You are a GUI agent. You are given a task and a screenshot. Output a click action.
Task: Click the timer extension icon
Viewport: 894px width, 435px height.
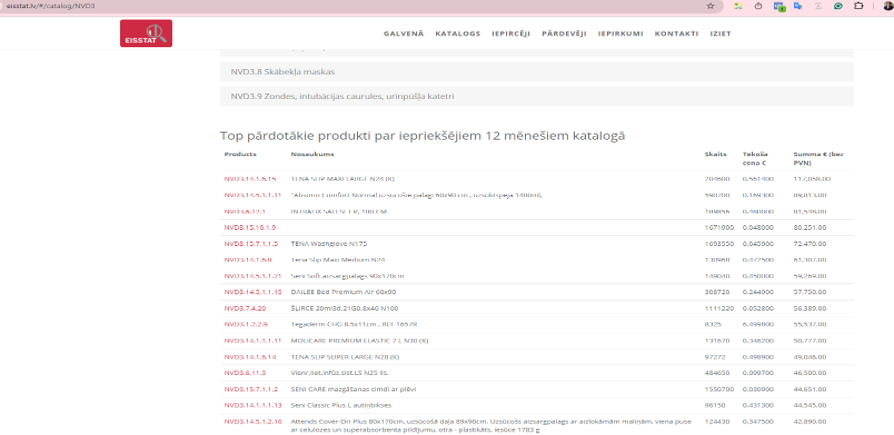758,6
